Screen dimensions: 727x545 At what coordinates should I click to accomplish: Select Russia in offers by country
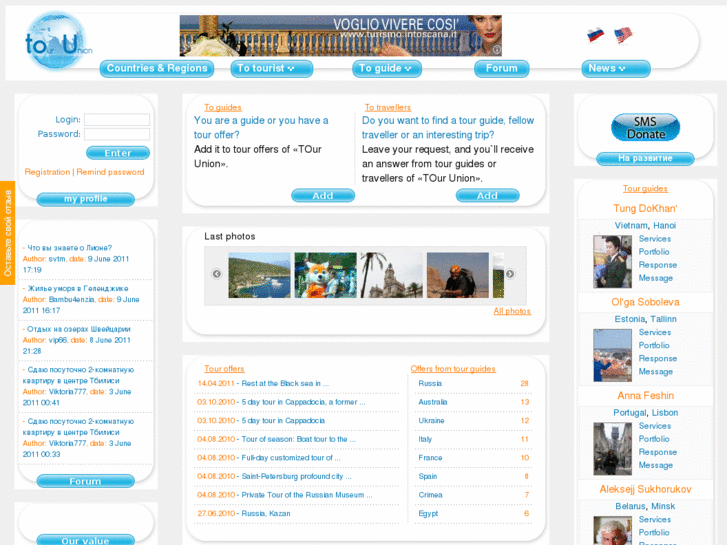[x=430, y=384]
